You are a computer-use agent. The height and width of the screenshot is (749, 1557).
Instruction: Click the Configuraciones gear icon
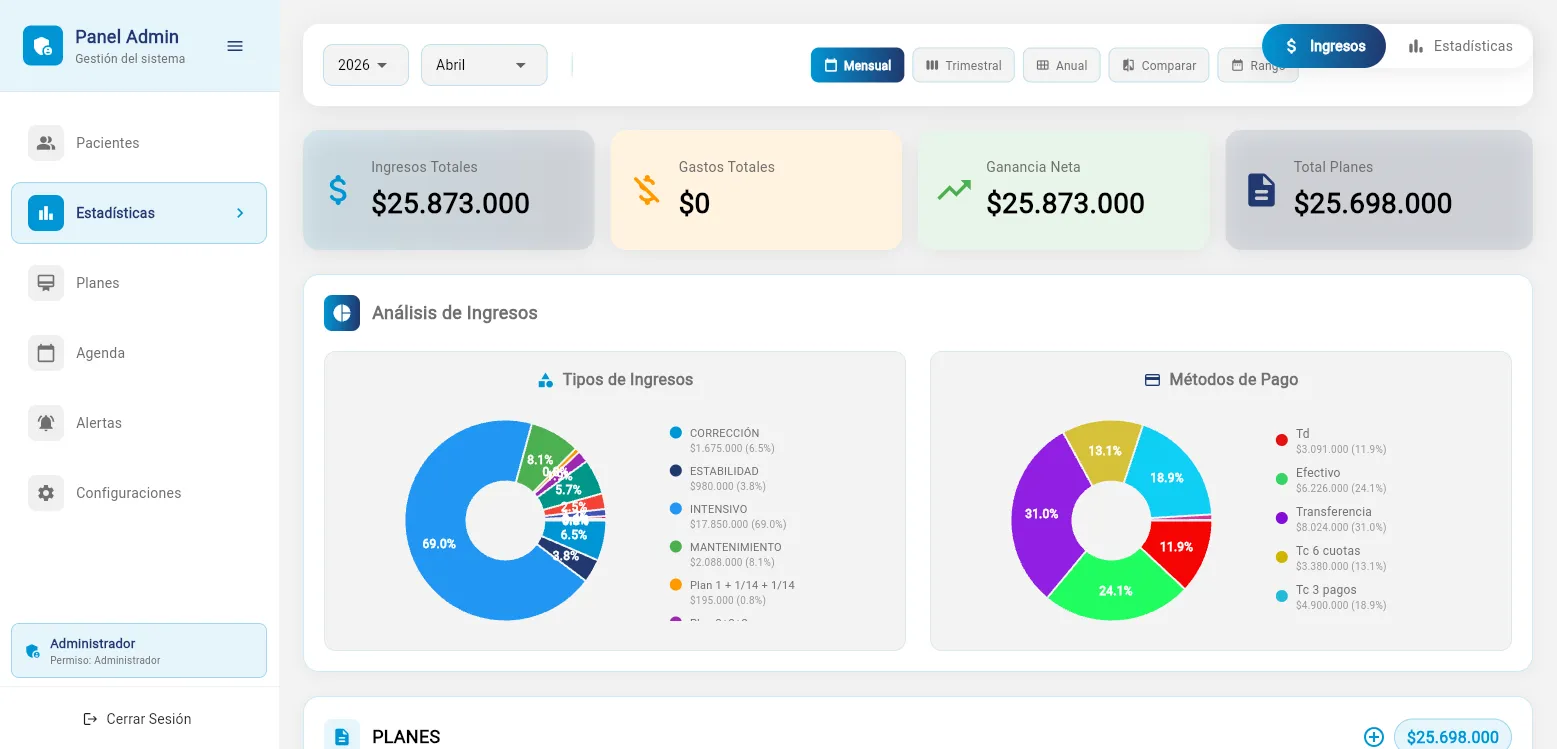[46, 493]
